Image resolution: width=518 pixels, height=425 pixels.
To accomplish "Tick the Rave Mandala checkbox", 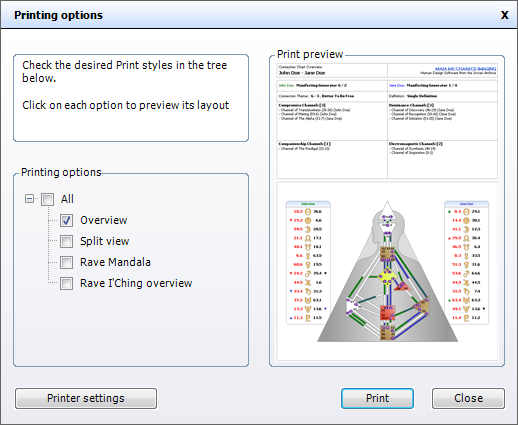I will point(66,262).
